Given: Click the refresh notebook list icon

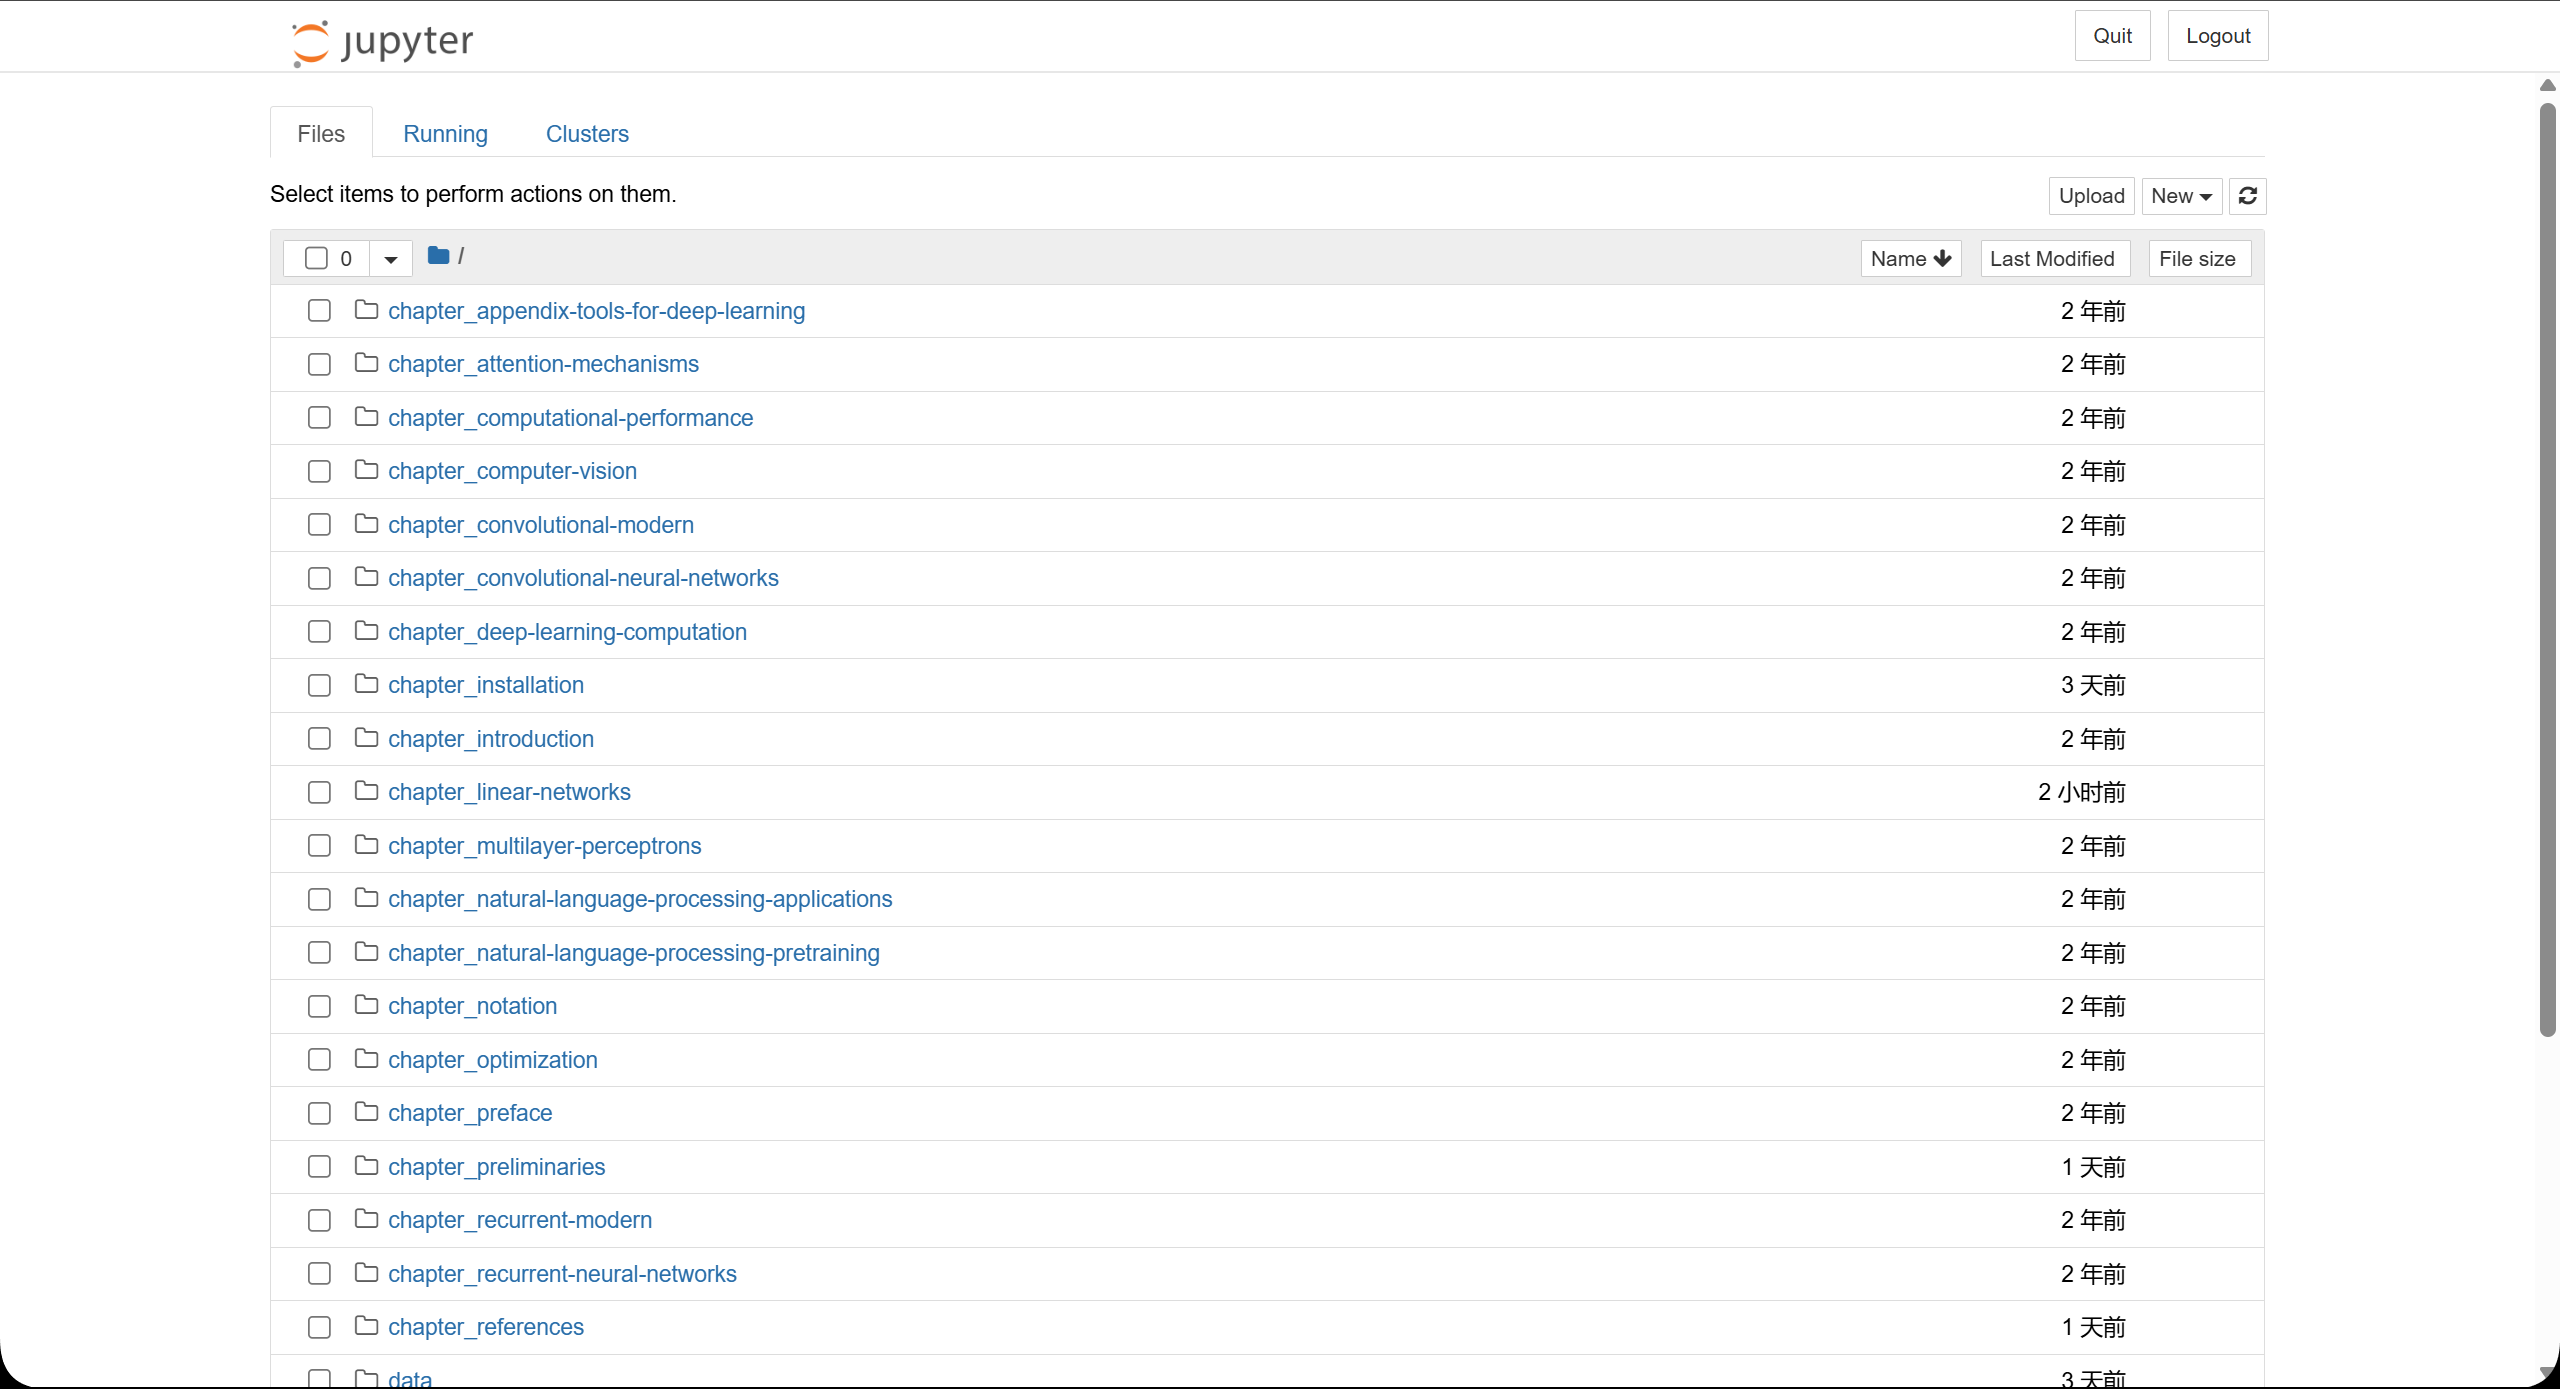Looking at the screenshot, I should pos(2247,196).
